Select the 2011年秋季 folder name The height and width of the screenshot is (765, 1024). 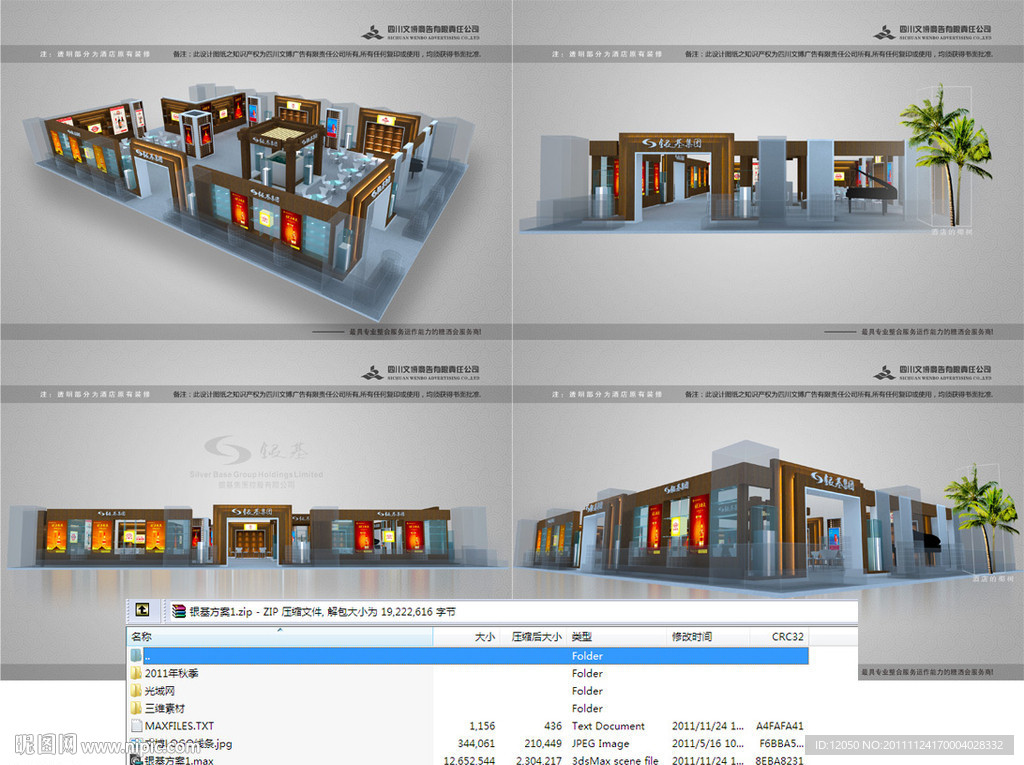pyautogui.click(x=172, y=673)
